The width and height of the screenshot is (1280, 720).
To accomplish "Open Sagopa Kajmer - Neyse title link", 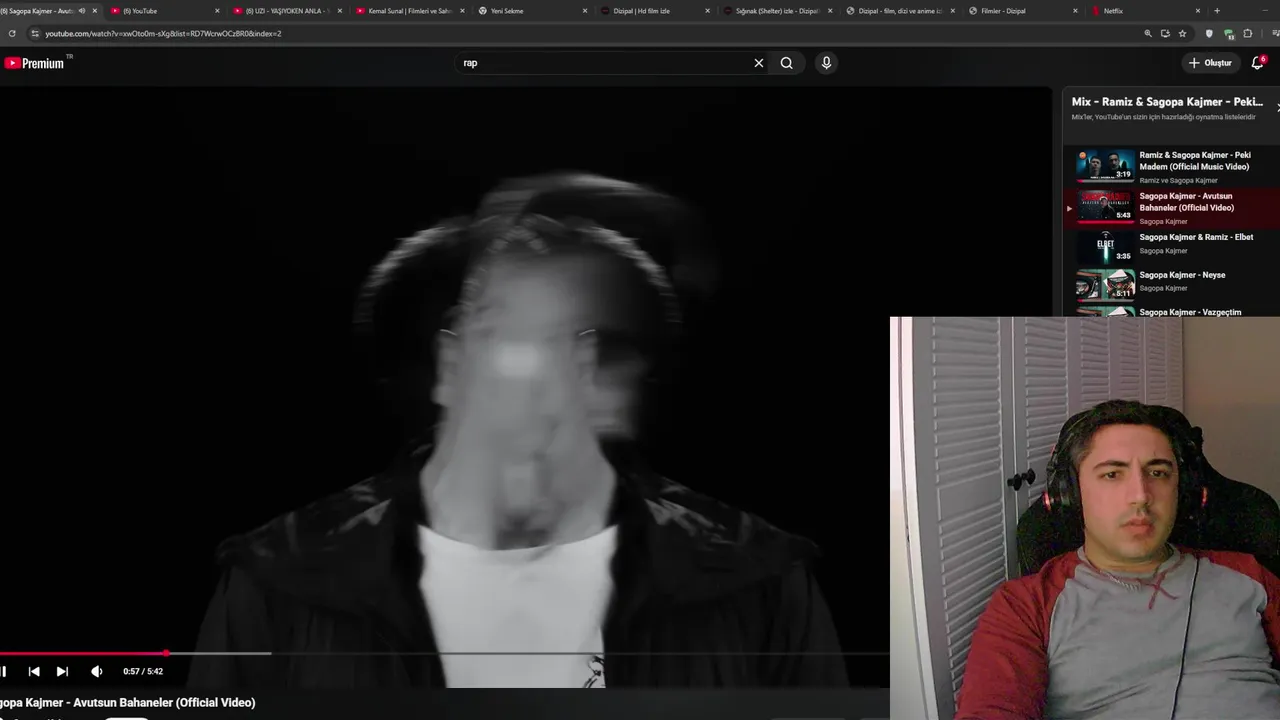I will [1182, 275].
